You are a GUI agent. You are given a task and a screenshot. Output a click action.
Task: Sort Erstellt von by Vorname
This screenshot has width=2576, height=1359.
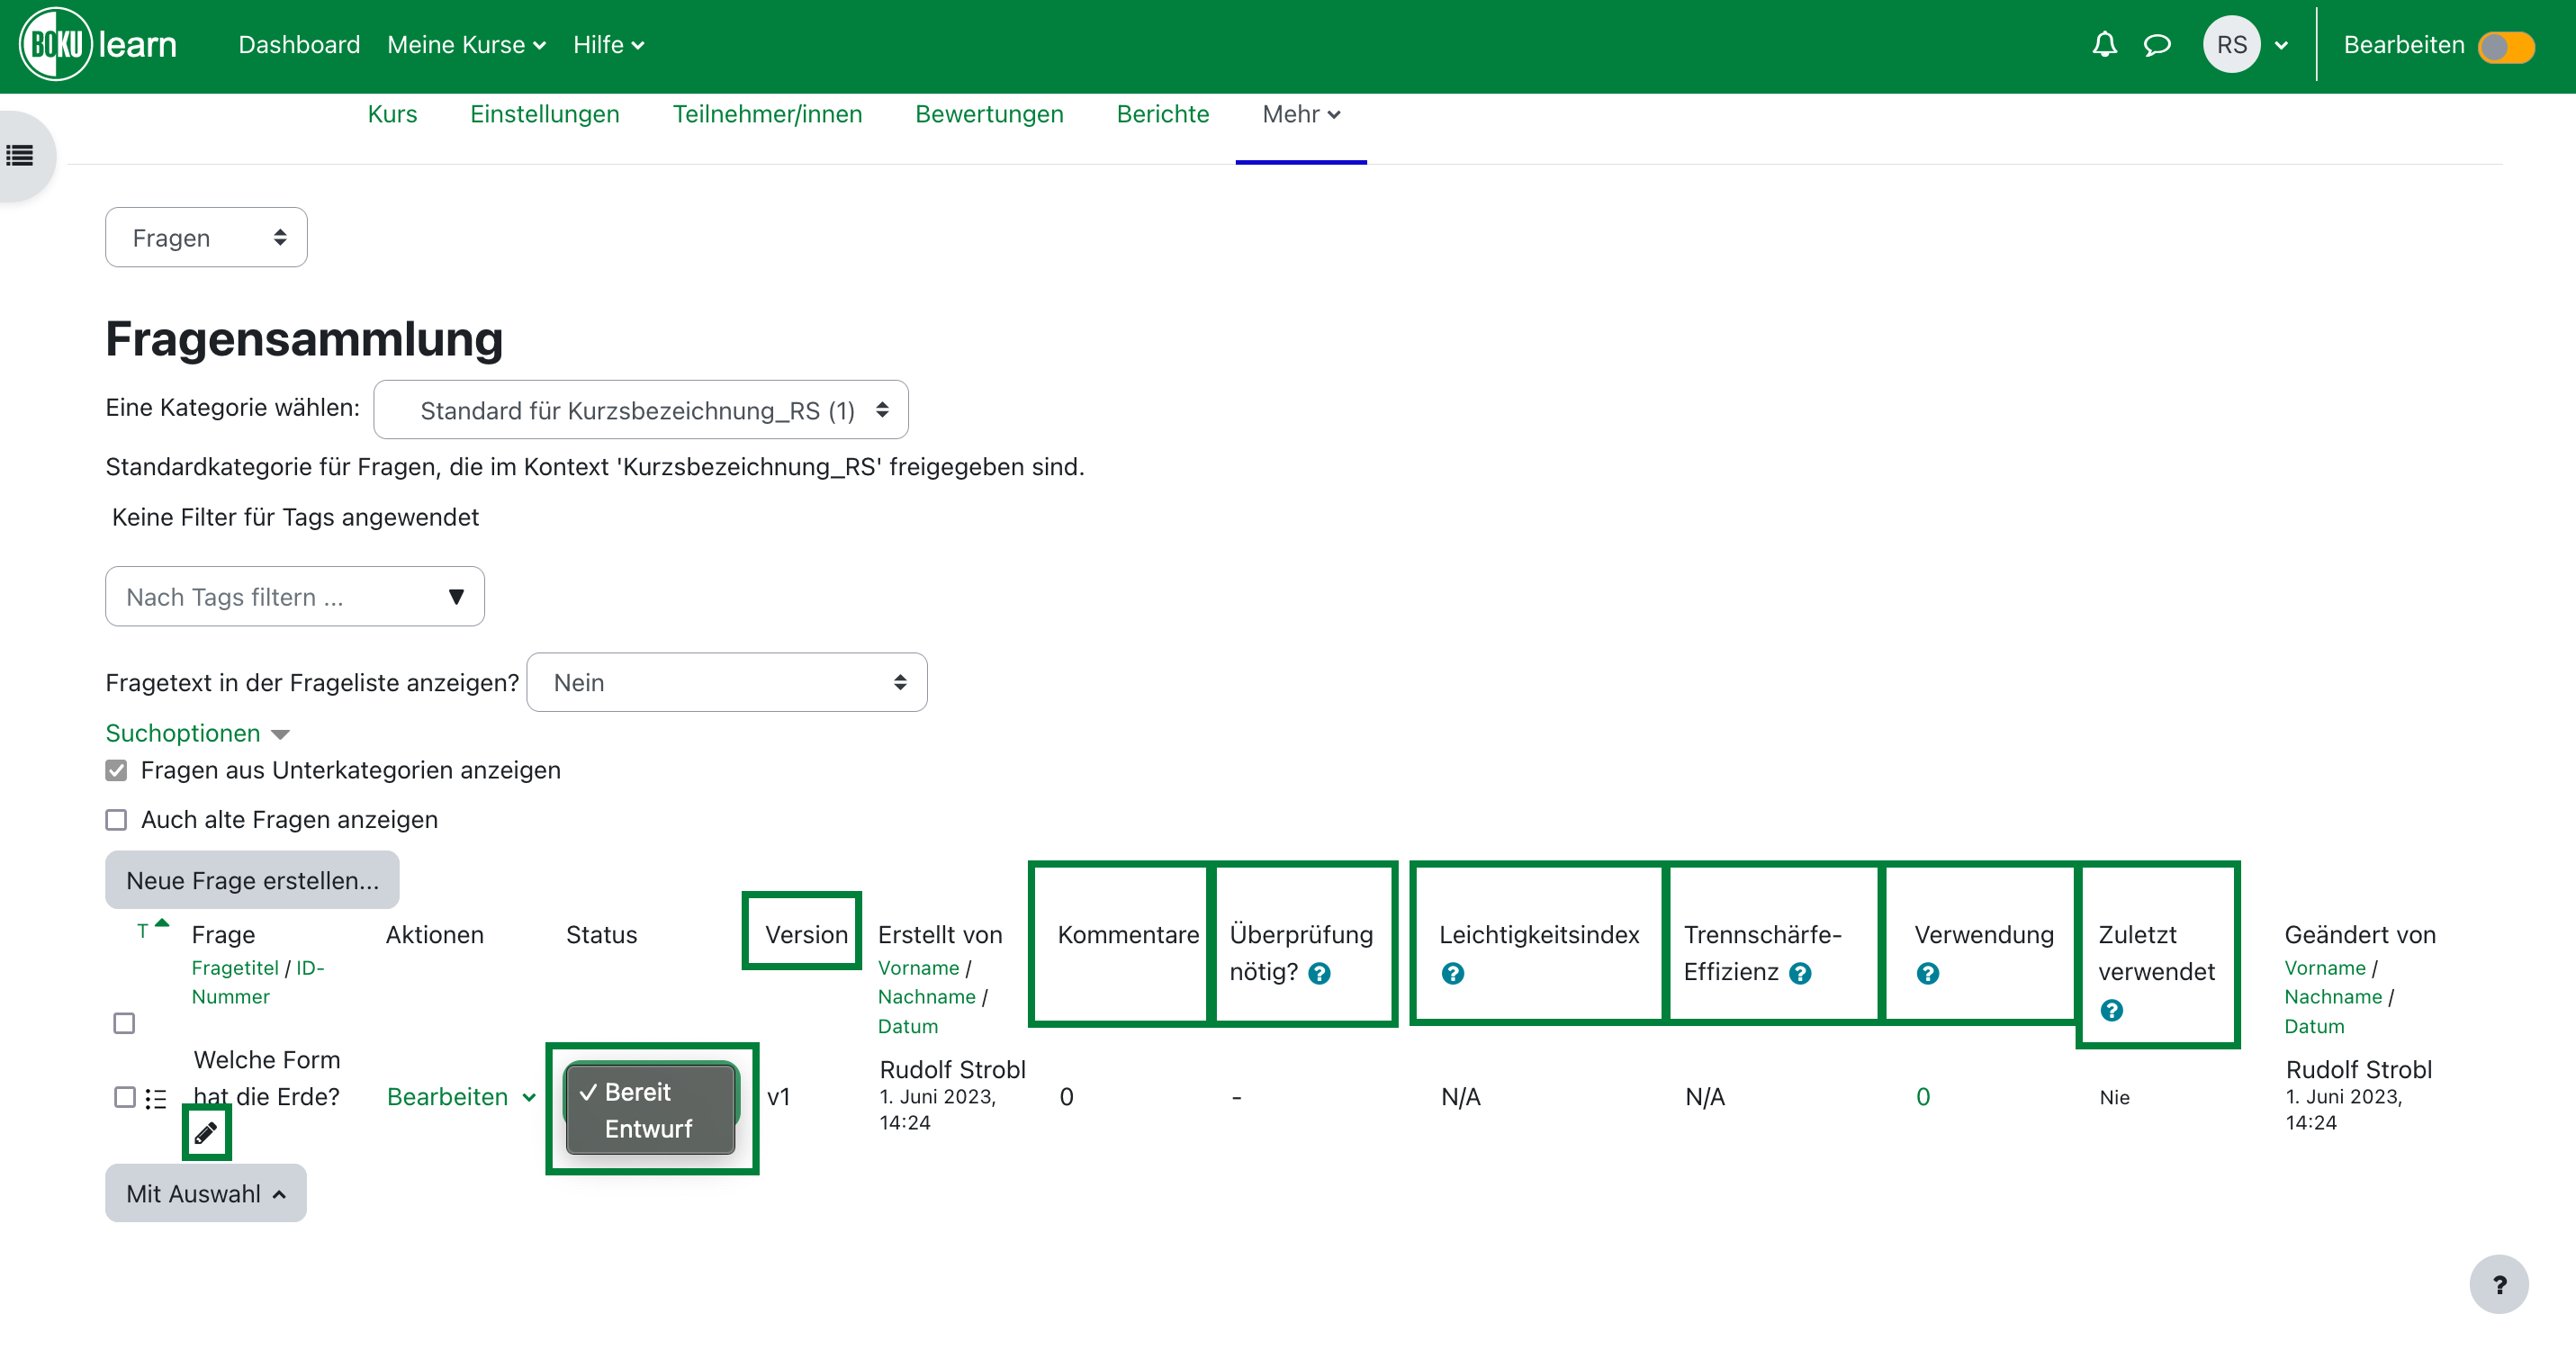[918, 968]
